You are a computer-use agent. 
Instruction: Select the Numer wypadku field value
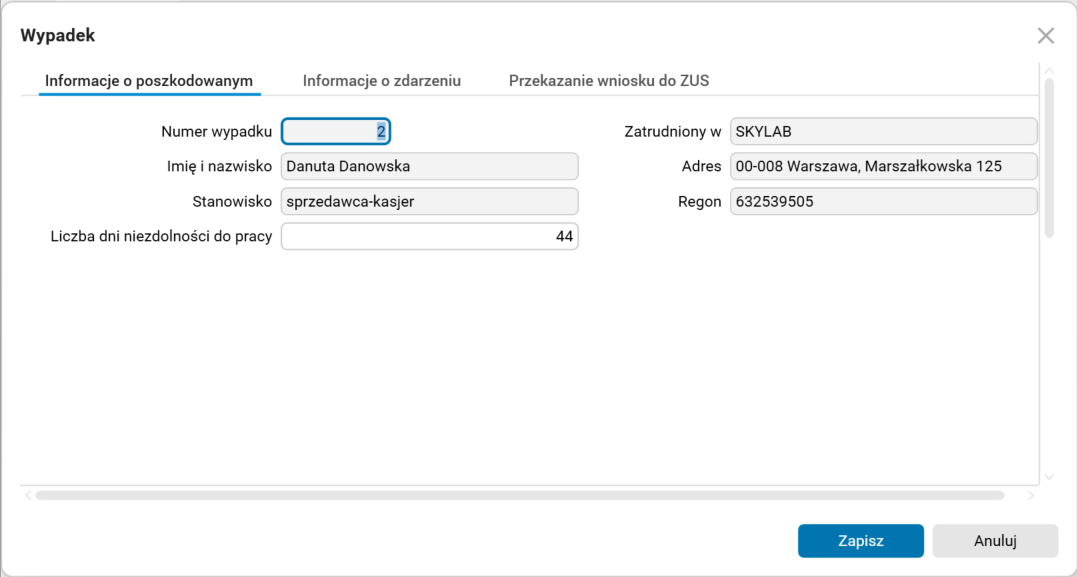[336, 131]
